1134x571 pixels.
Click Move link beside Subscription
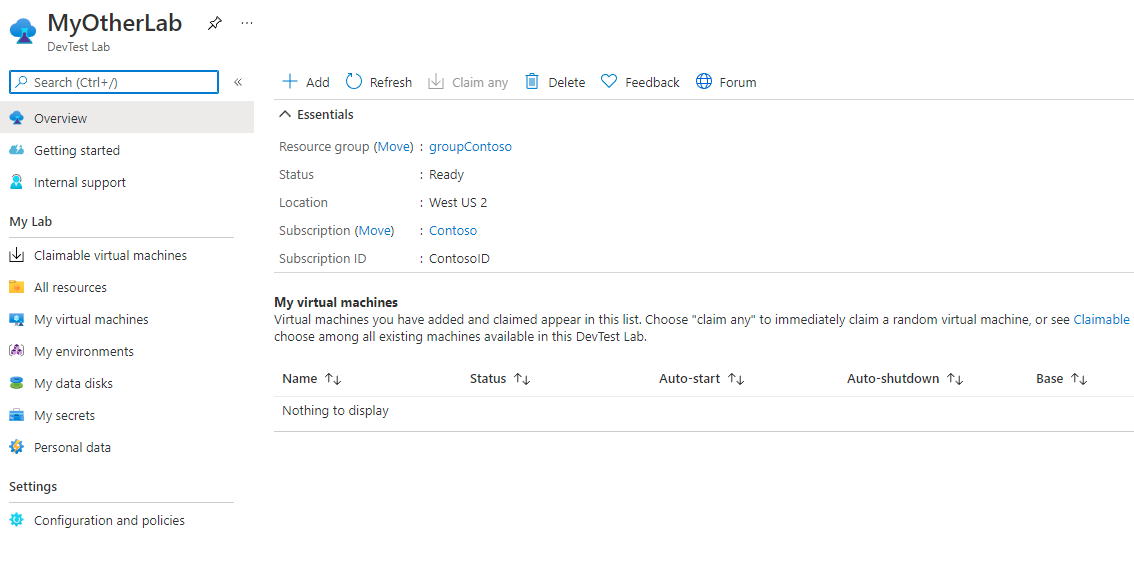pyautogui.click(x=375, y=231)
